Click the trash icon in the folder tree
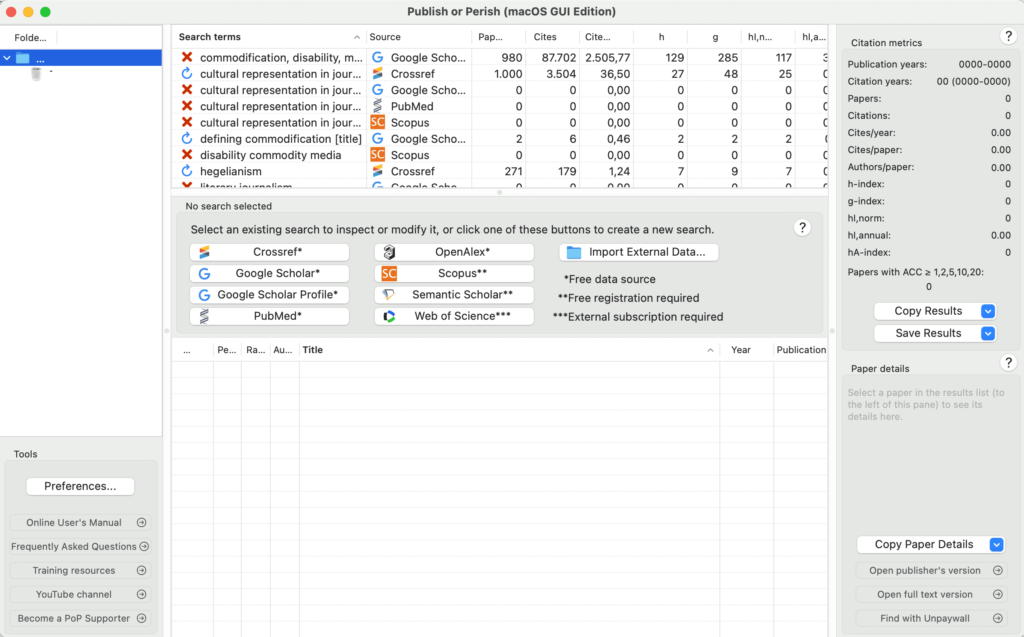Image resolution: width=1024 pixels, height=637 pixels. pos(36,74)
